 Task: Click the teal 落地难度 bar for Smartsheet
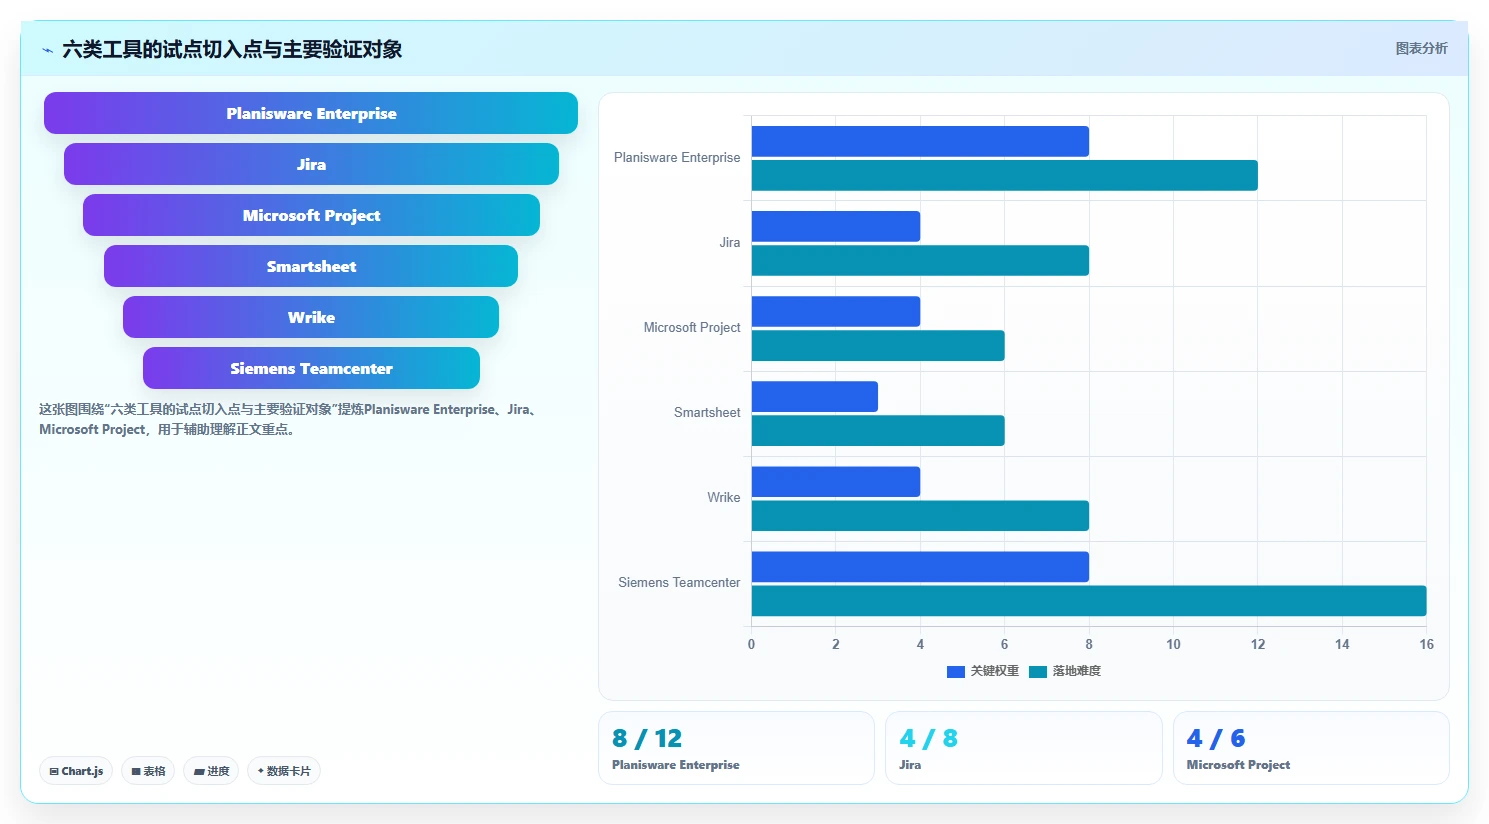(x=878, y=430)
